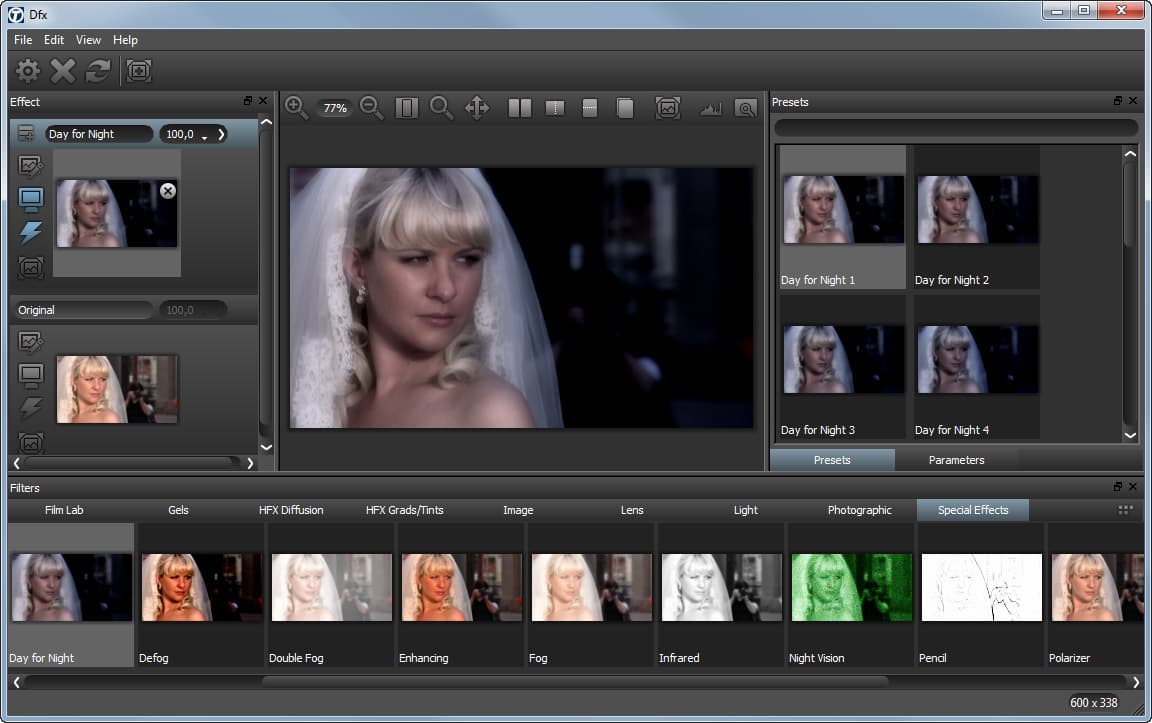Click the cancel X icon in main toolbar
Image resolution: width=1152 pixels, height=723 pixels.
(x=62, y=71)
